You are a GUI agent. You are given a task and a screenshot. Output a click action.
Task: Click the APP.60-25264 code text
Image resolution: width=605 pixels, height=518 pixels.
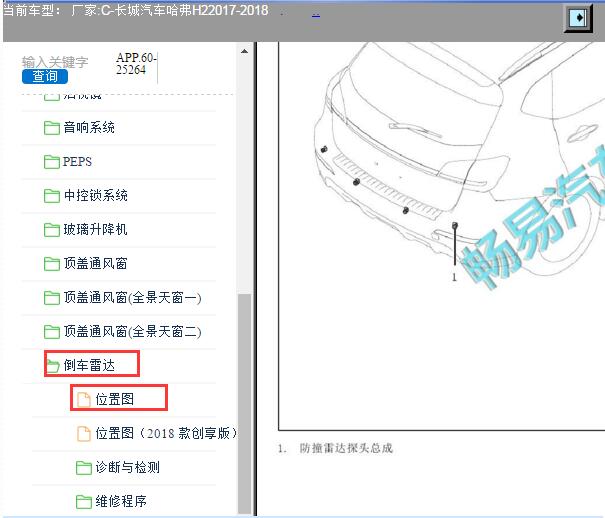136,64
